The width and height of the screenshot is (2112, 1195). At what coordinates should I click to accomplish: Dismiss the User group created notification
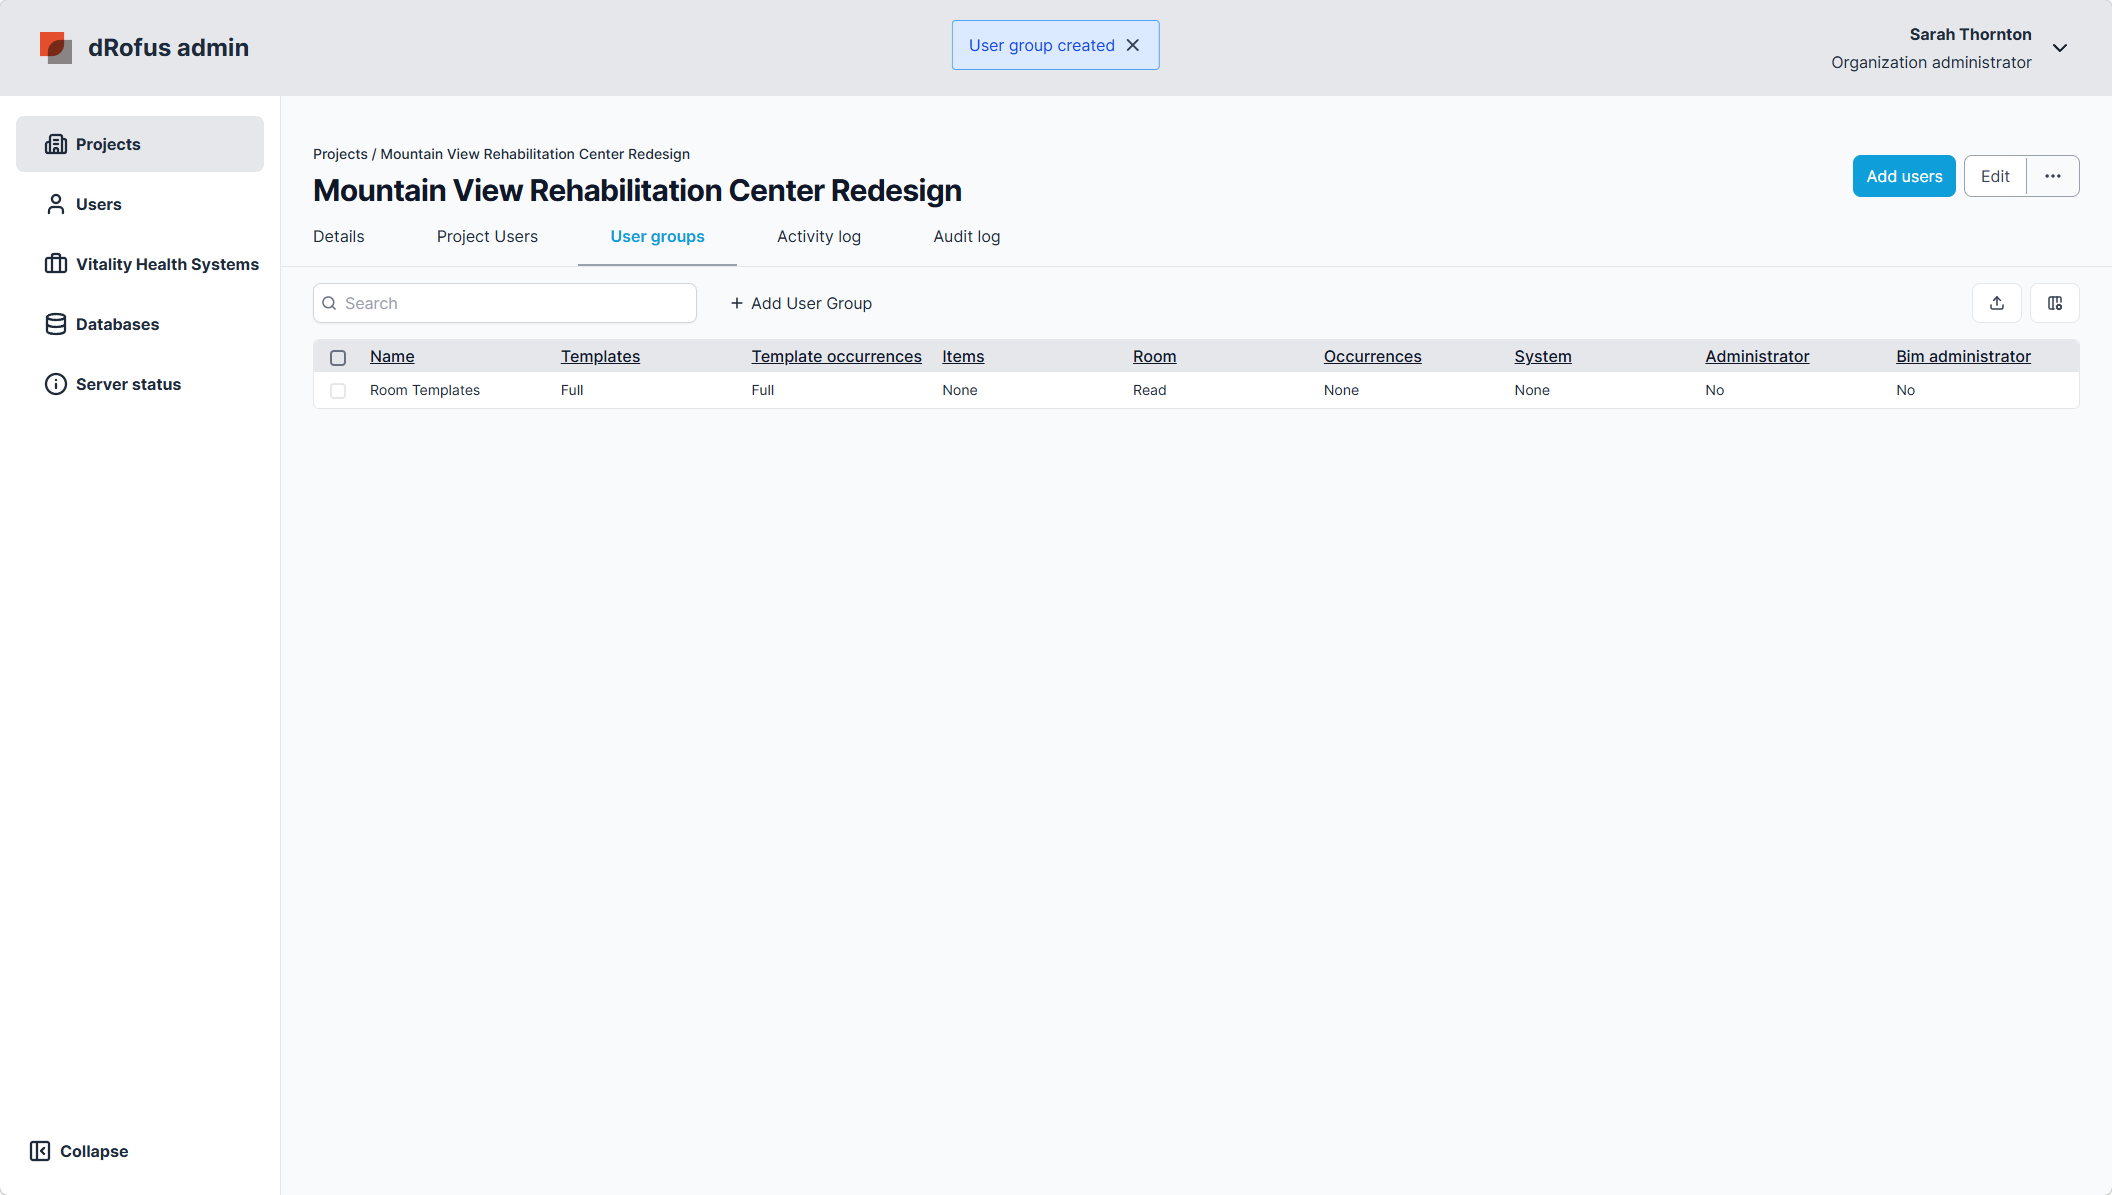(1133, 45)
